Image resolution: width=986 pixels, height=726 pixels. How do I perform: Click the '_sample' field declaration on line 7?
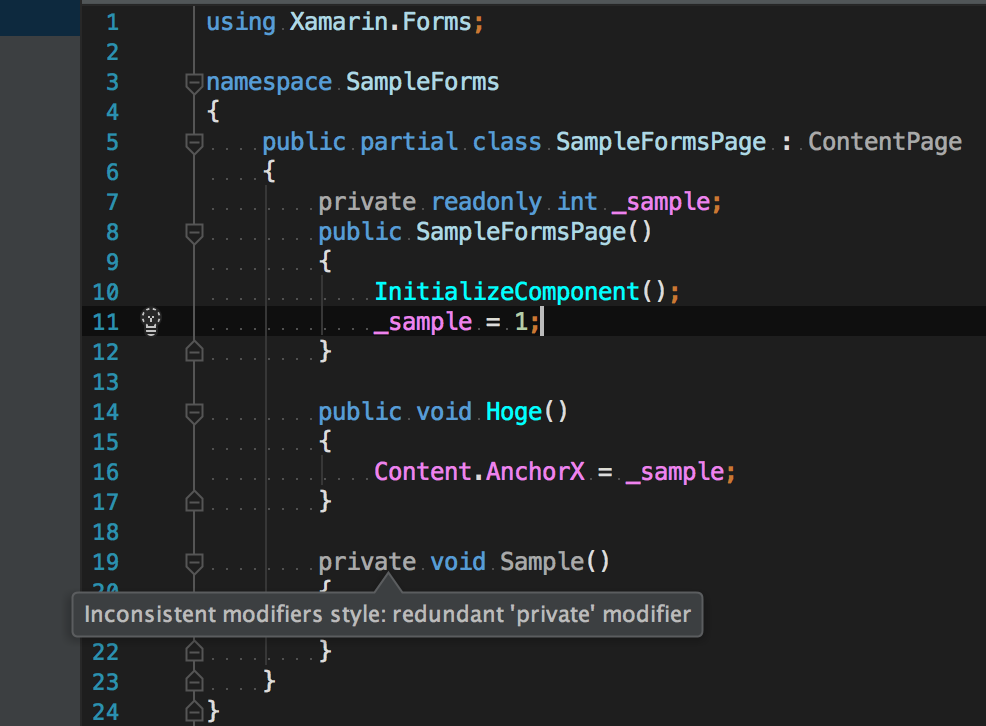[661, 202]
